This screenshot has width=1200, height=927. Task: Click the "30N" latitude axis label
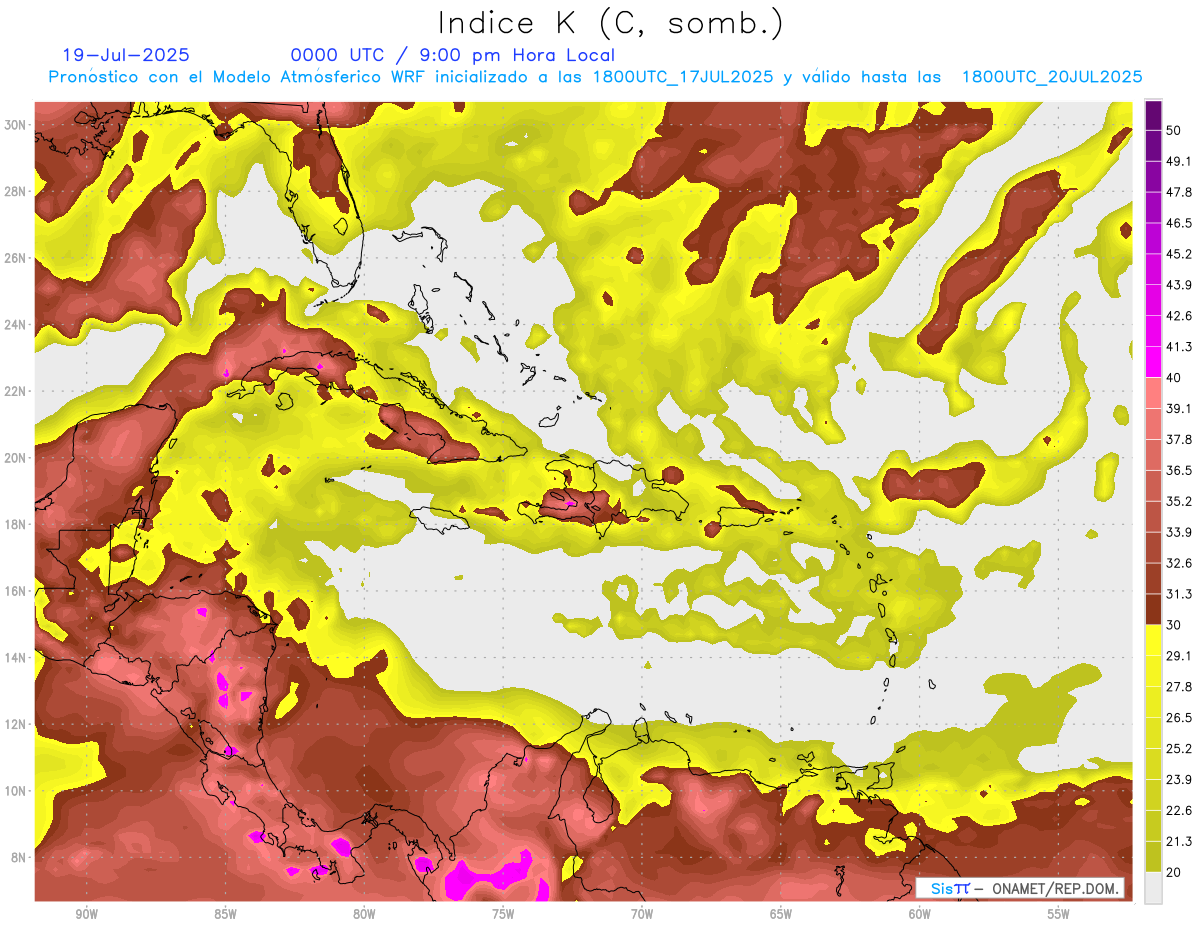coord(15,125)
